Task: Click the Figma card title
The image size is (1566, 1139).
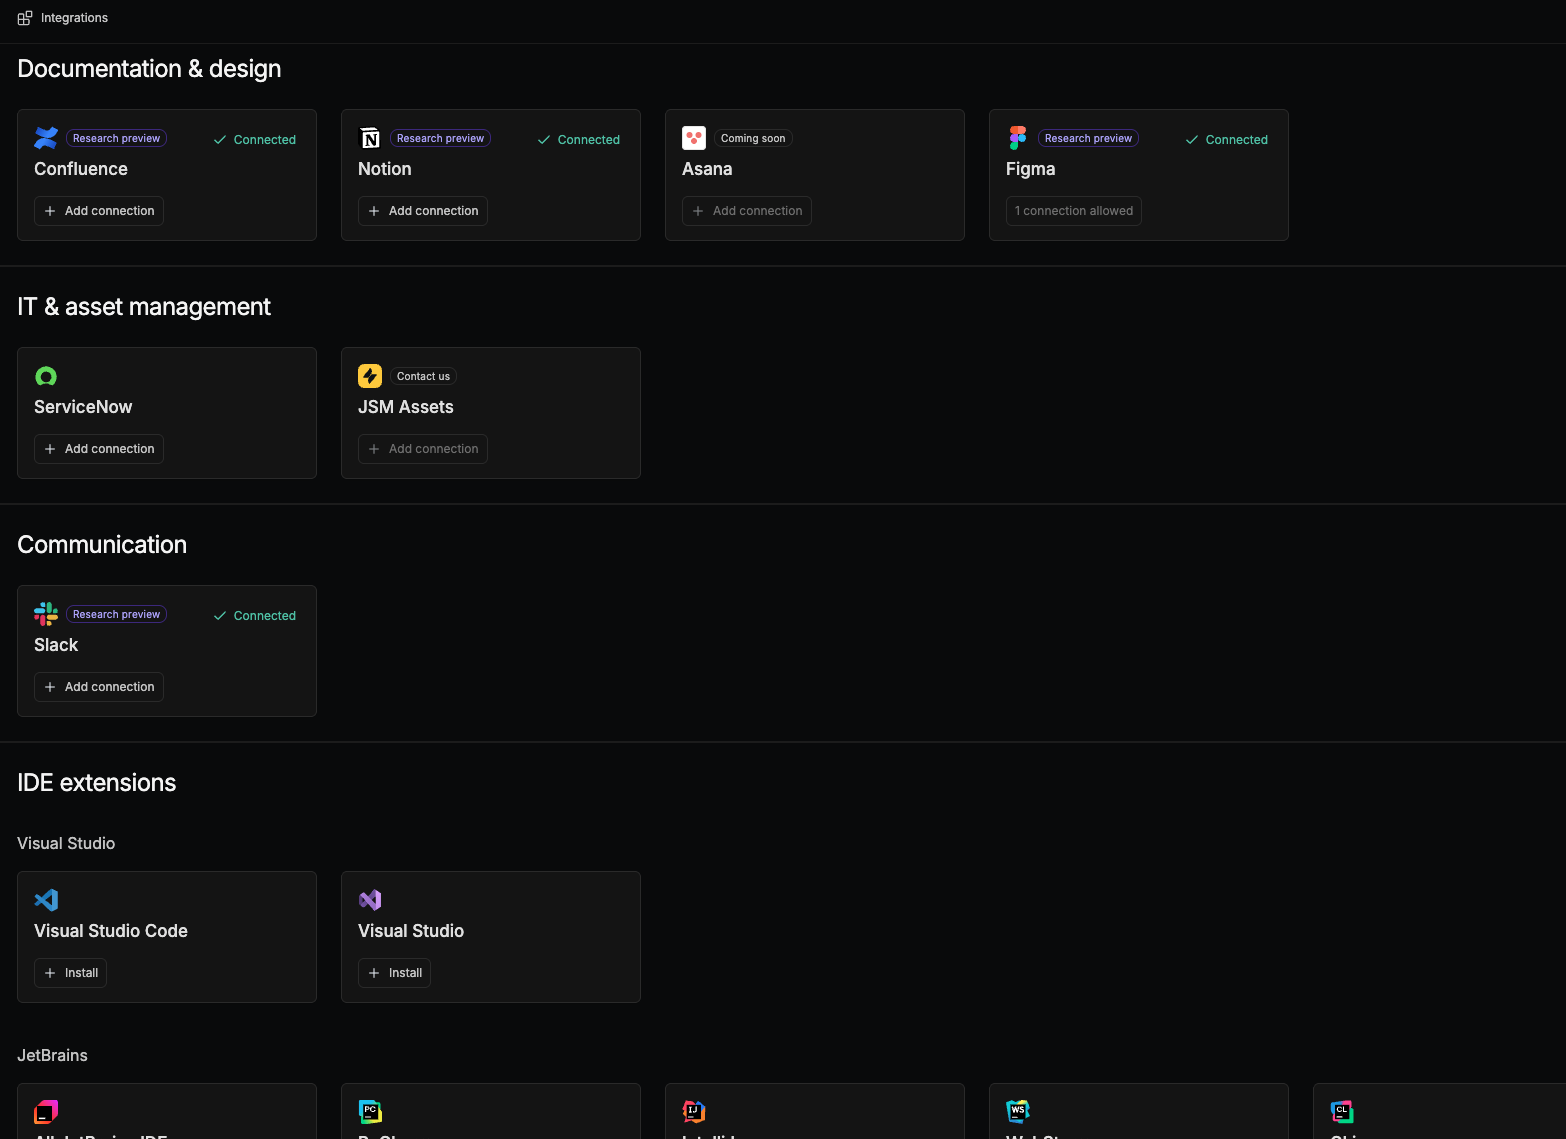Action: tap(1031, 169)
